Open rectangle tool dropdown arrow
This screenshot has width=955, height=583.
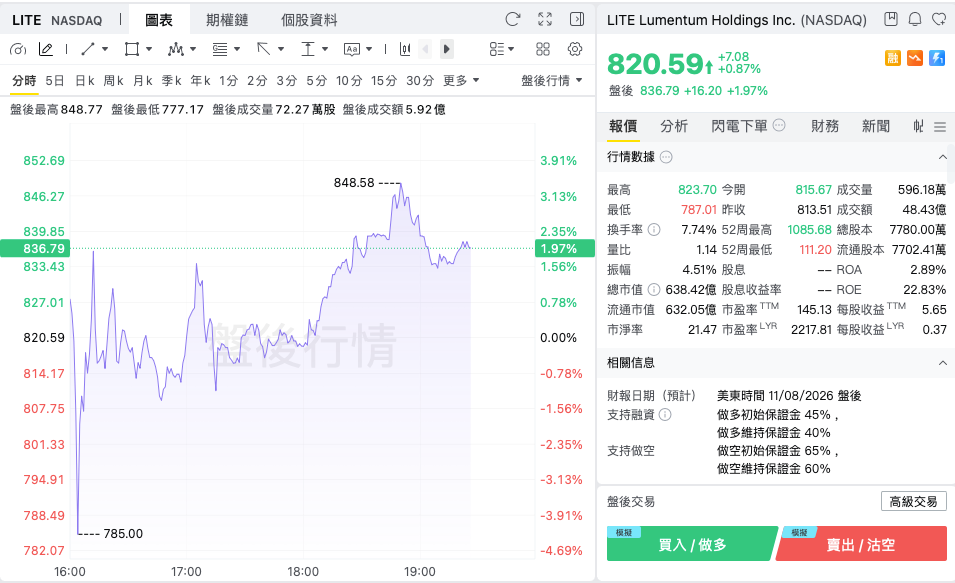149,49
